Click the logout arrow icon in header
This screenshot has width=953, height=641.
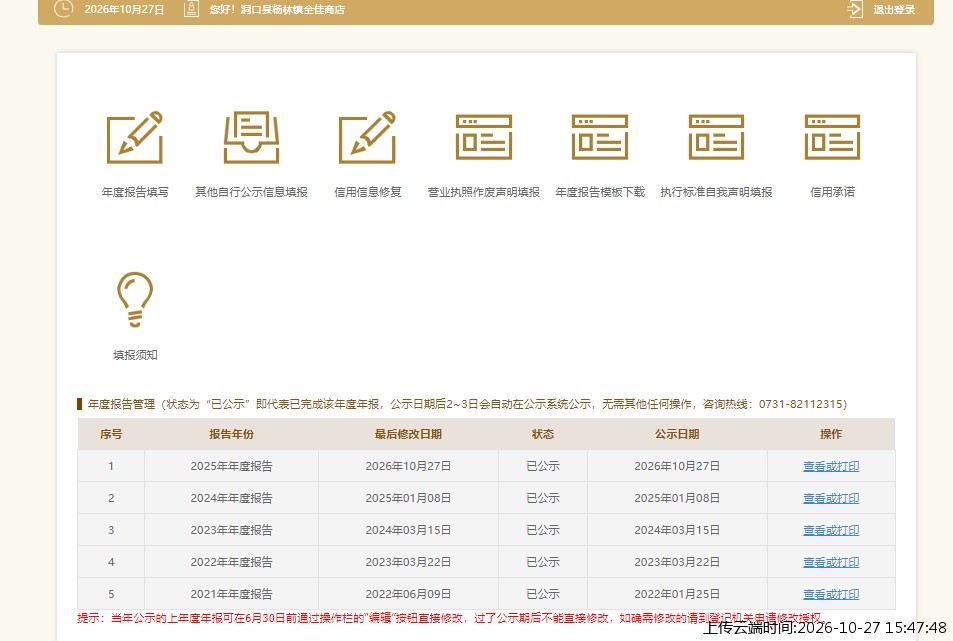coord(855,9)
